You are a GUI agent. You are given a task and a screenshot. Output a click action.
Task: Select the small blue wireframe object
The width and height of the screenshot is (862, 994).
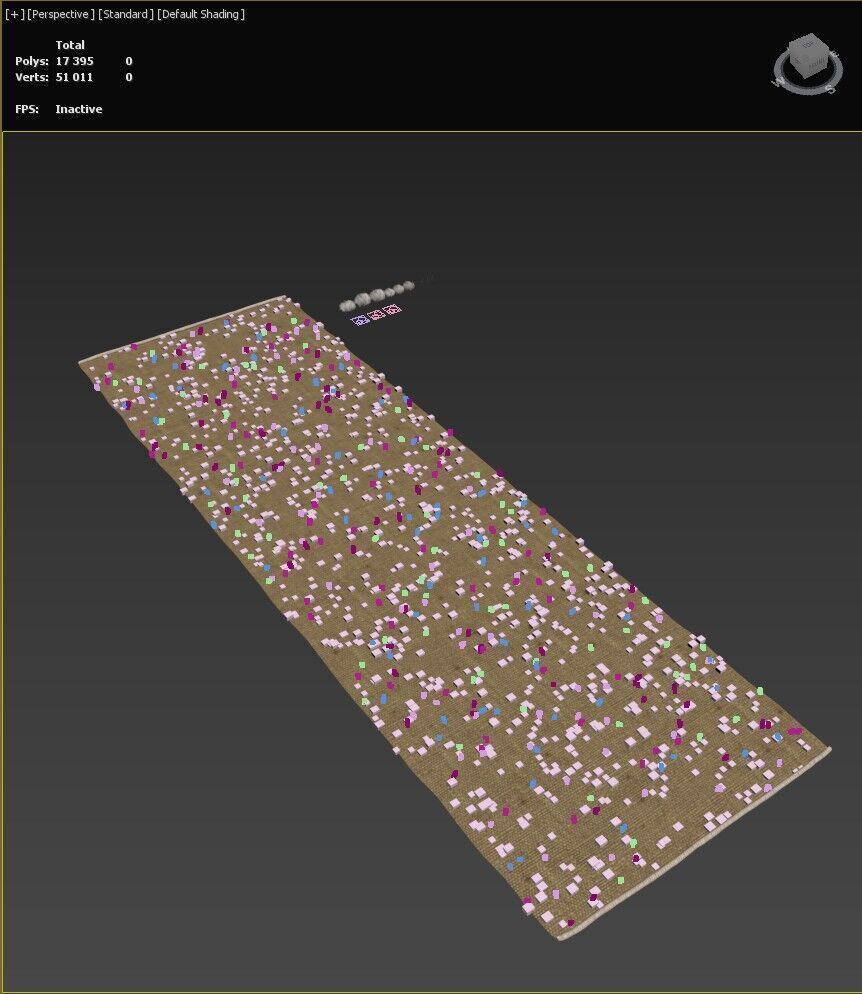tap(360, 320)
